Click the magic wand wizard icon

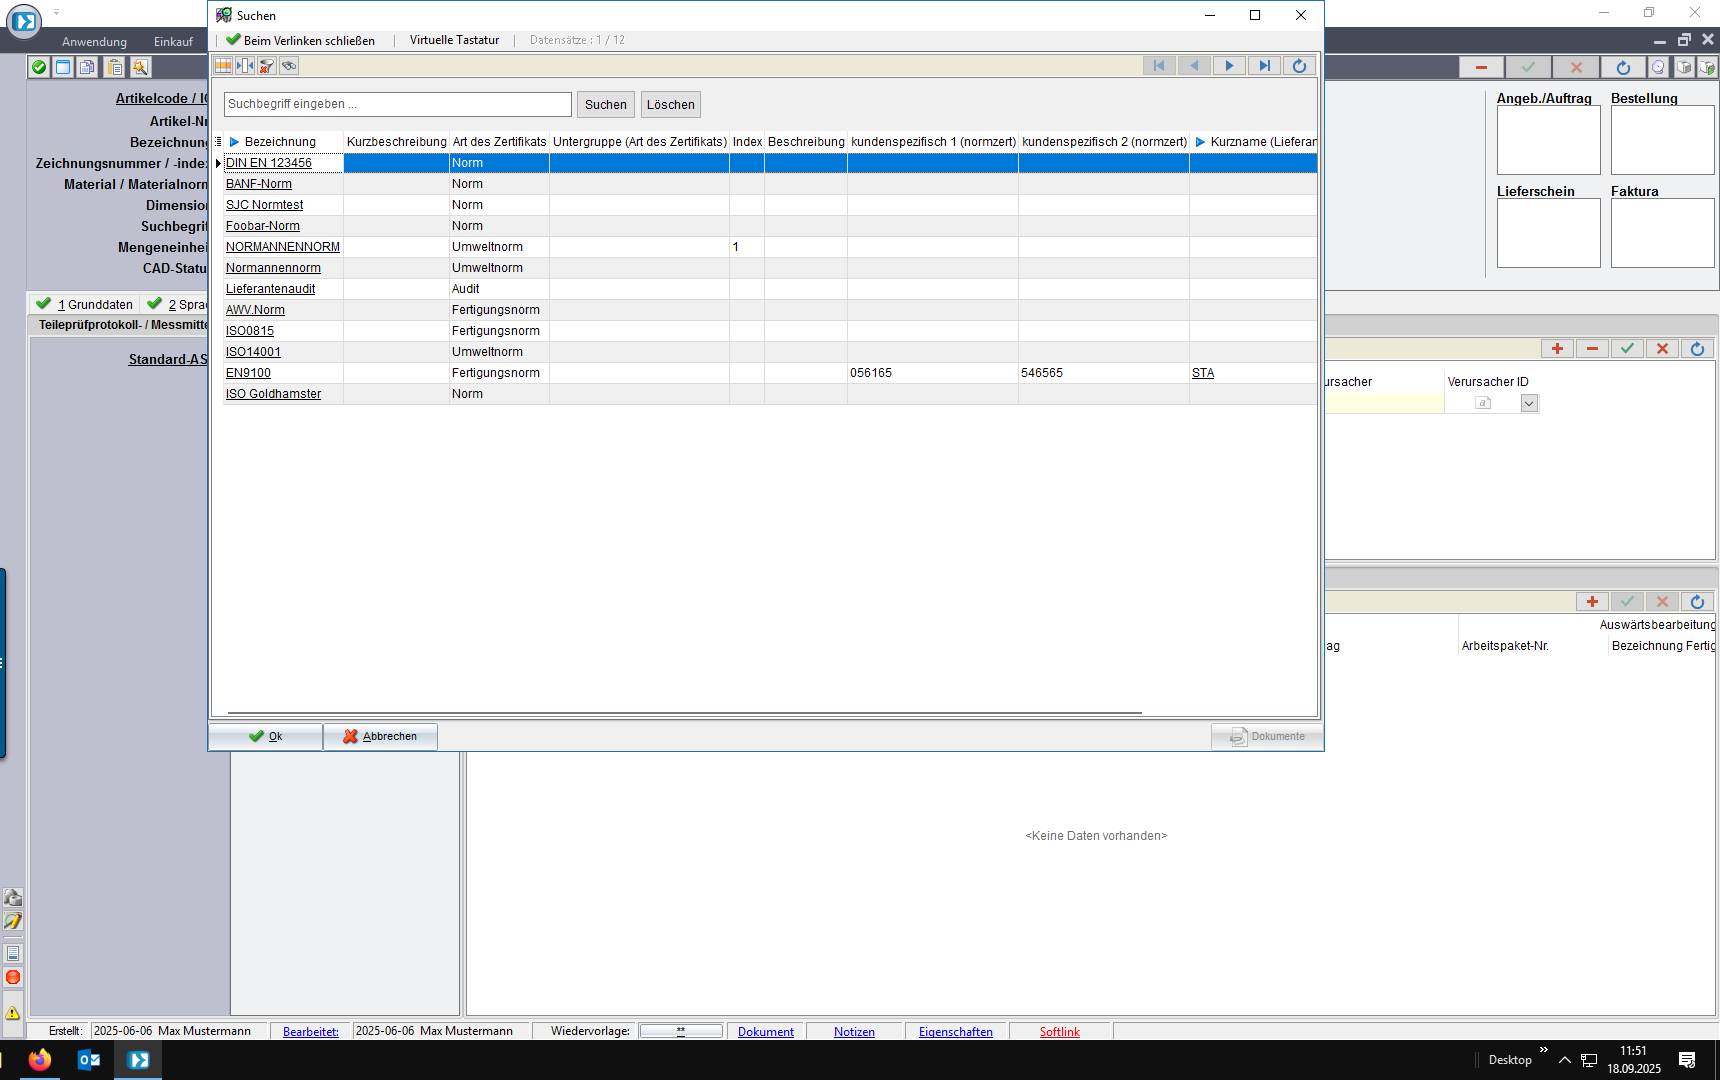tap(140, 67)
